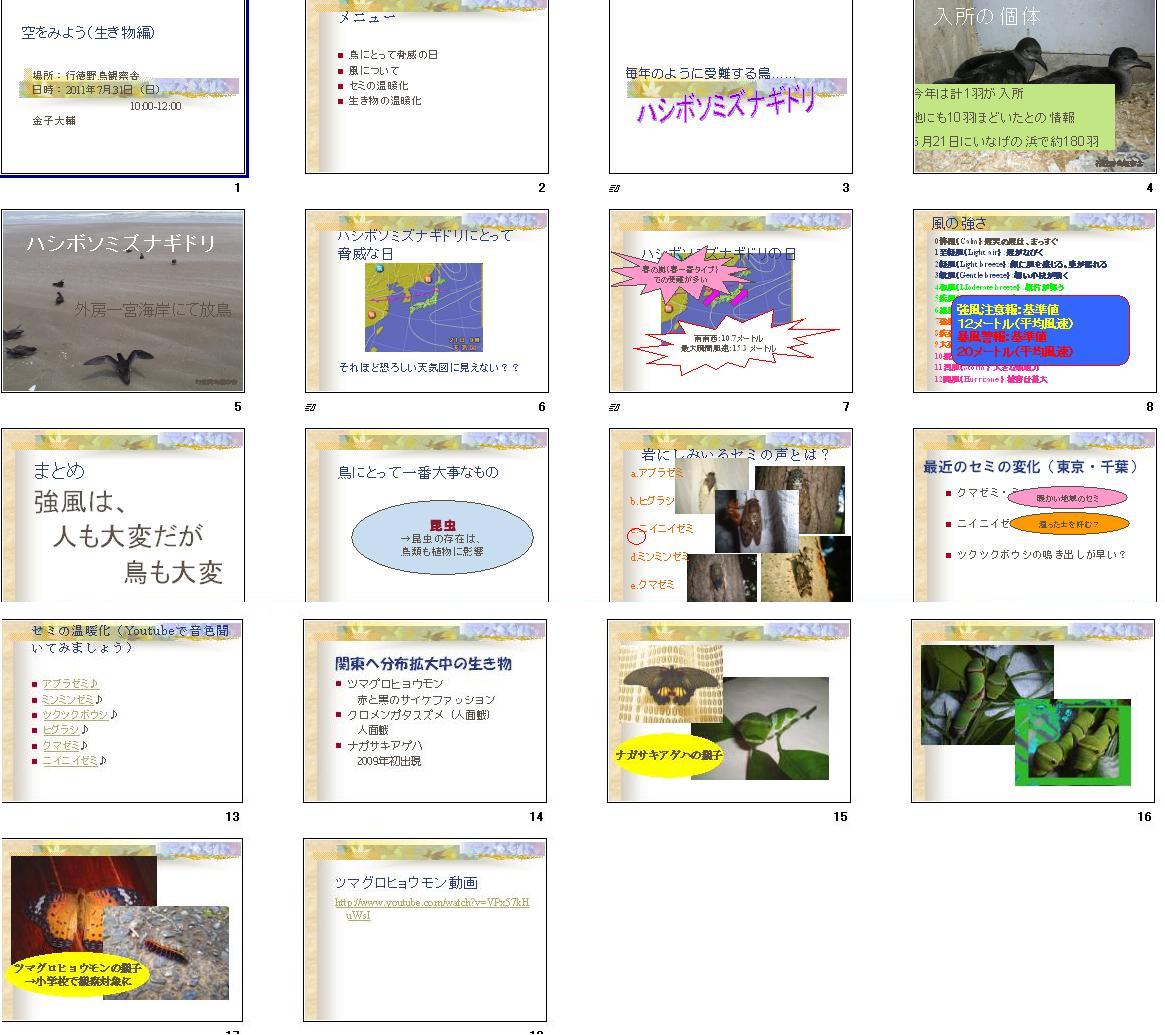Select the まとめ summary slide
This screenshot has width=1165, height=1035.
[x=123, y=515]
